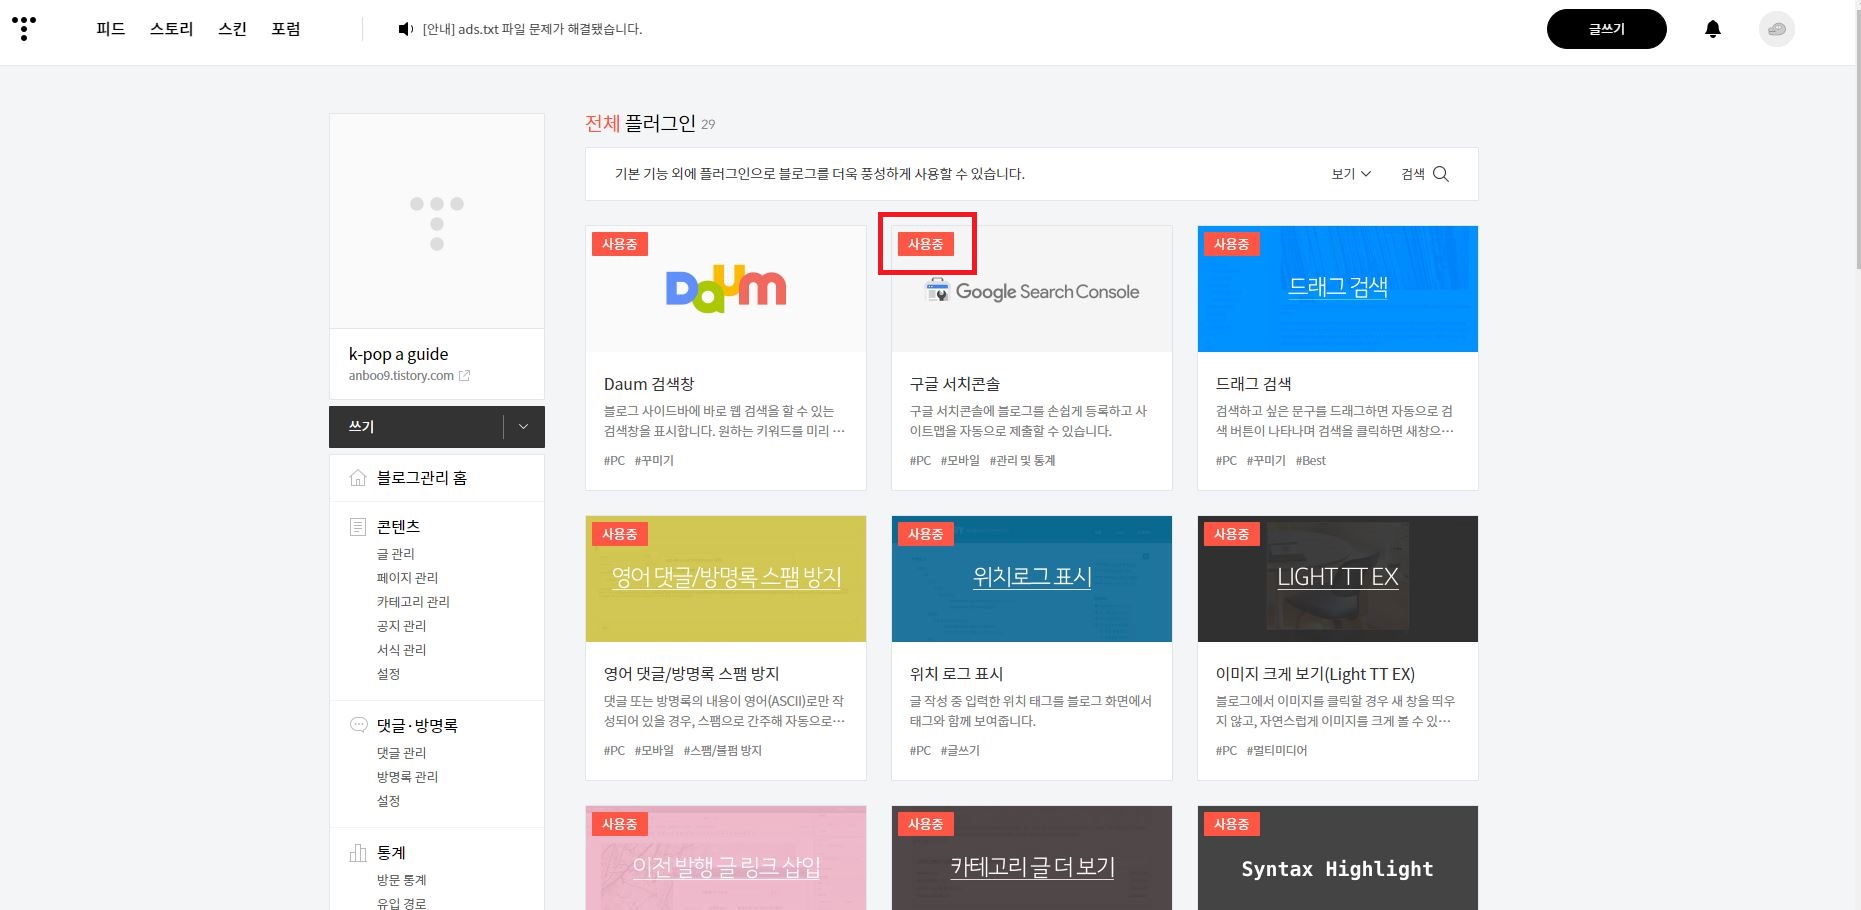Image resolution: width=1861 pixels, height=910 pixels.
Task: Open the 영어 댓글/방명록 스팸 방지 thumbnail
Action: pyautogui.click(x=726, y=579)
